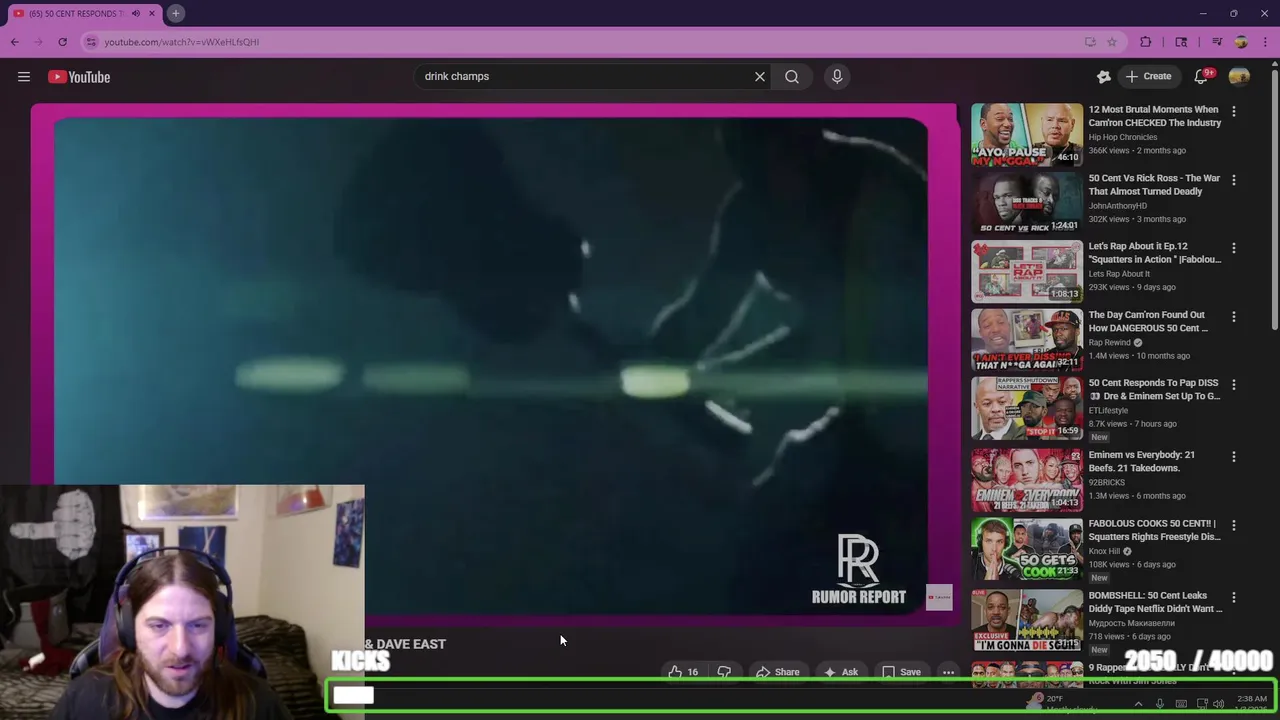Open options menu for Eminem vs Everybody
Image resolution: width=1280 pixels, height=720 pixels.
pyautogui.click(x=1233, y=457)
